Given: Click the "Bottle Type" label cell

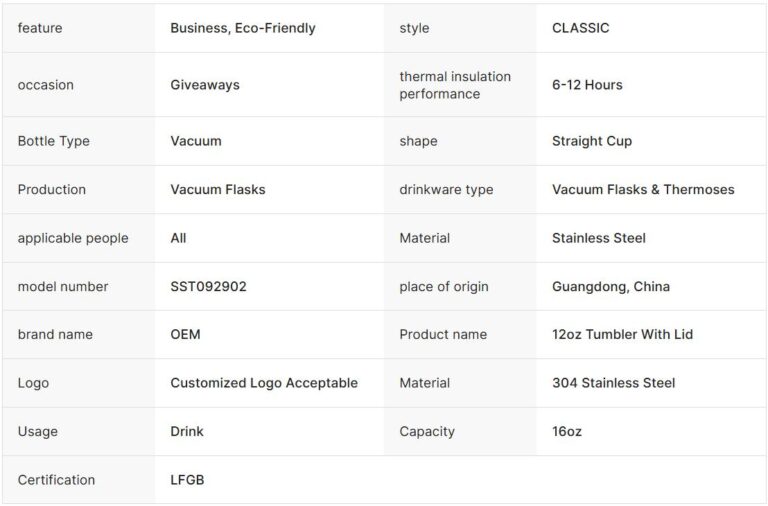Looking at the screenshot, I should 54,141.
